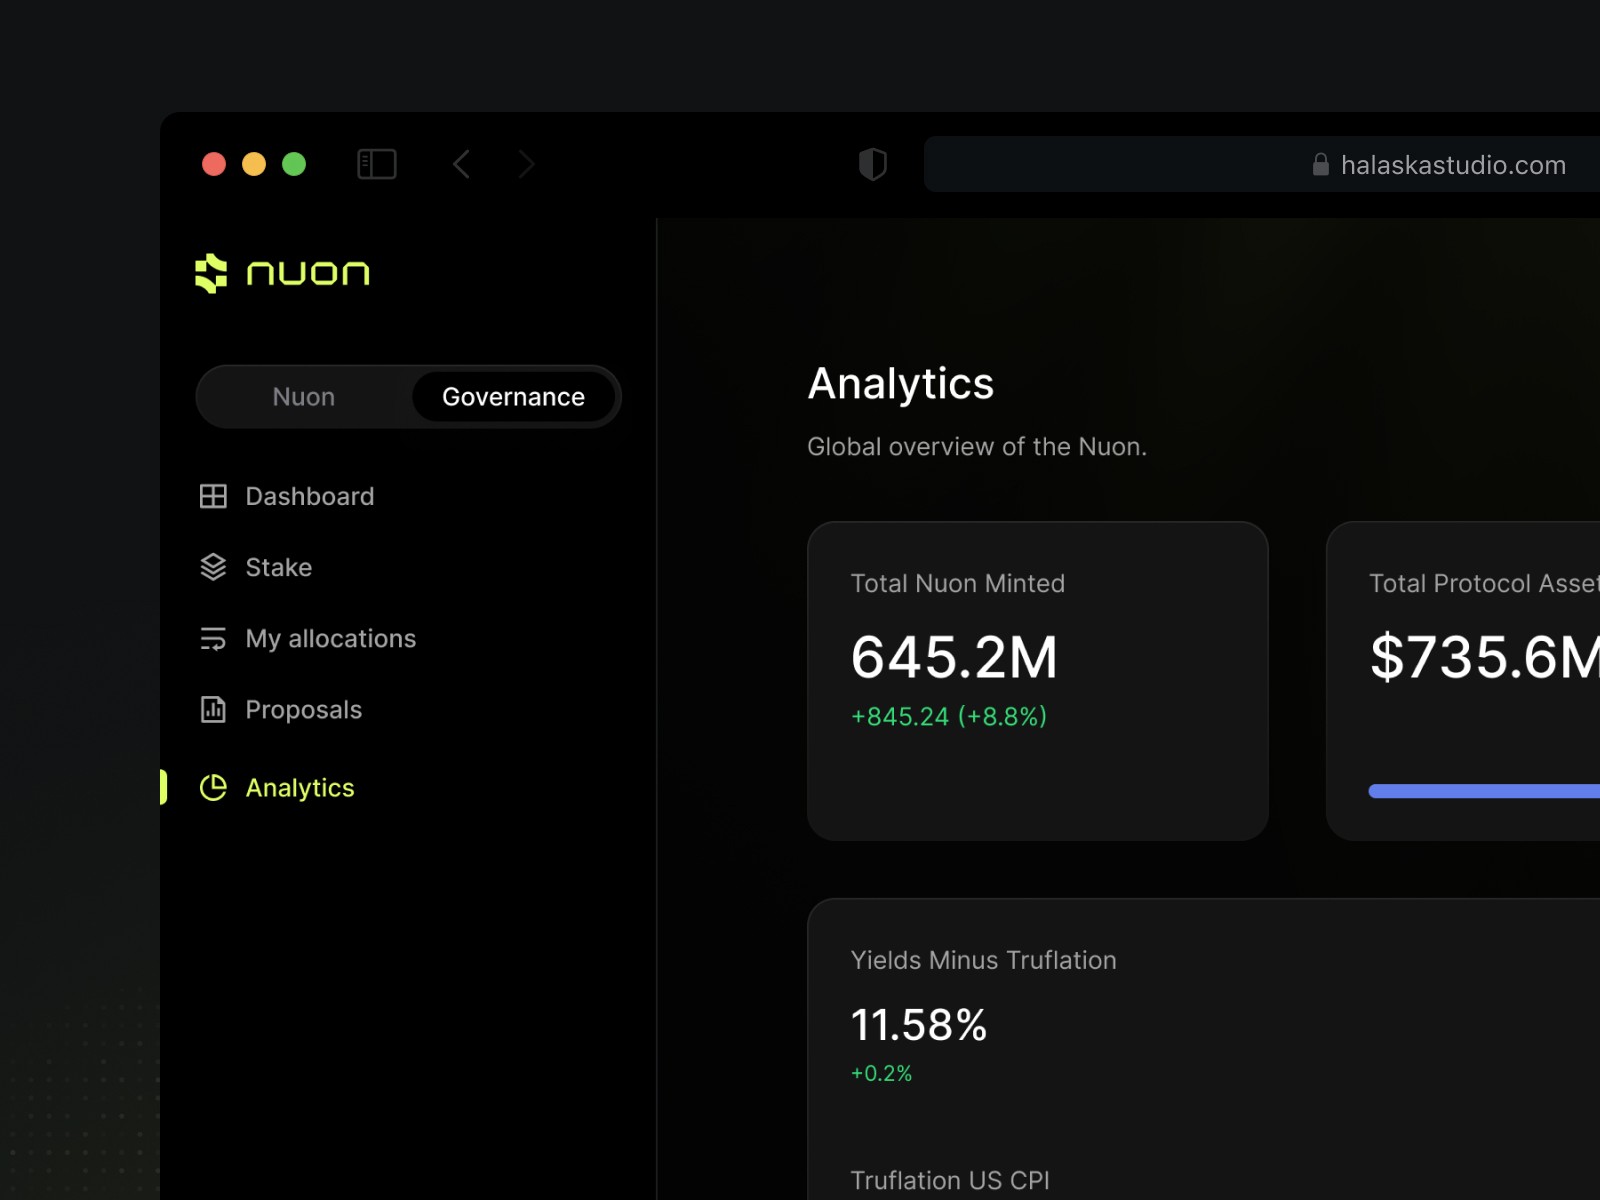This screenshot has width=1600, height=1200.
Task: Toggle the browser sidebar icon
Action: [377, 164]
